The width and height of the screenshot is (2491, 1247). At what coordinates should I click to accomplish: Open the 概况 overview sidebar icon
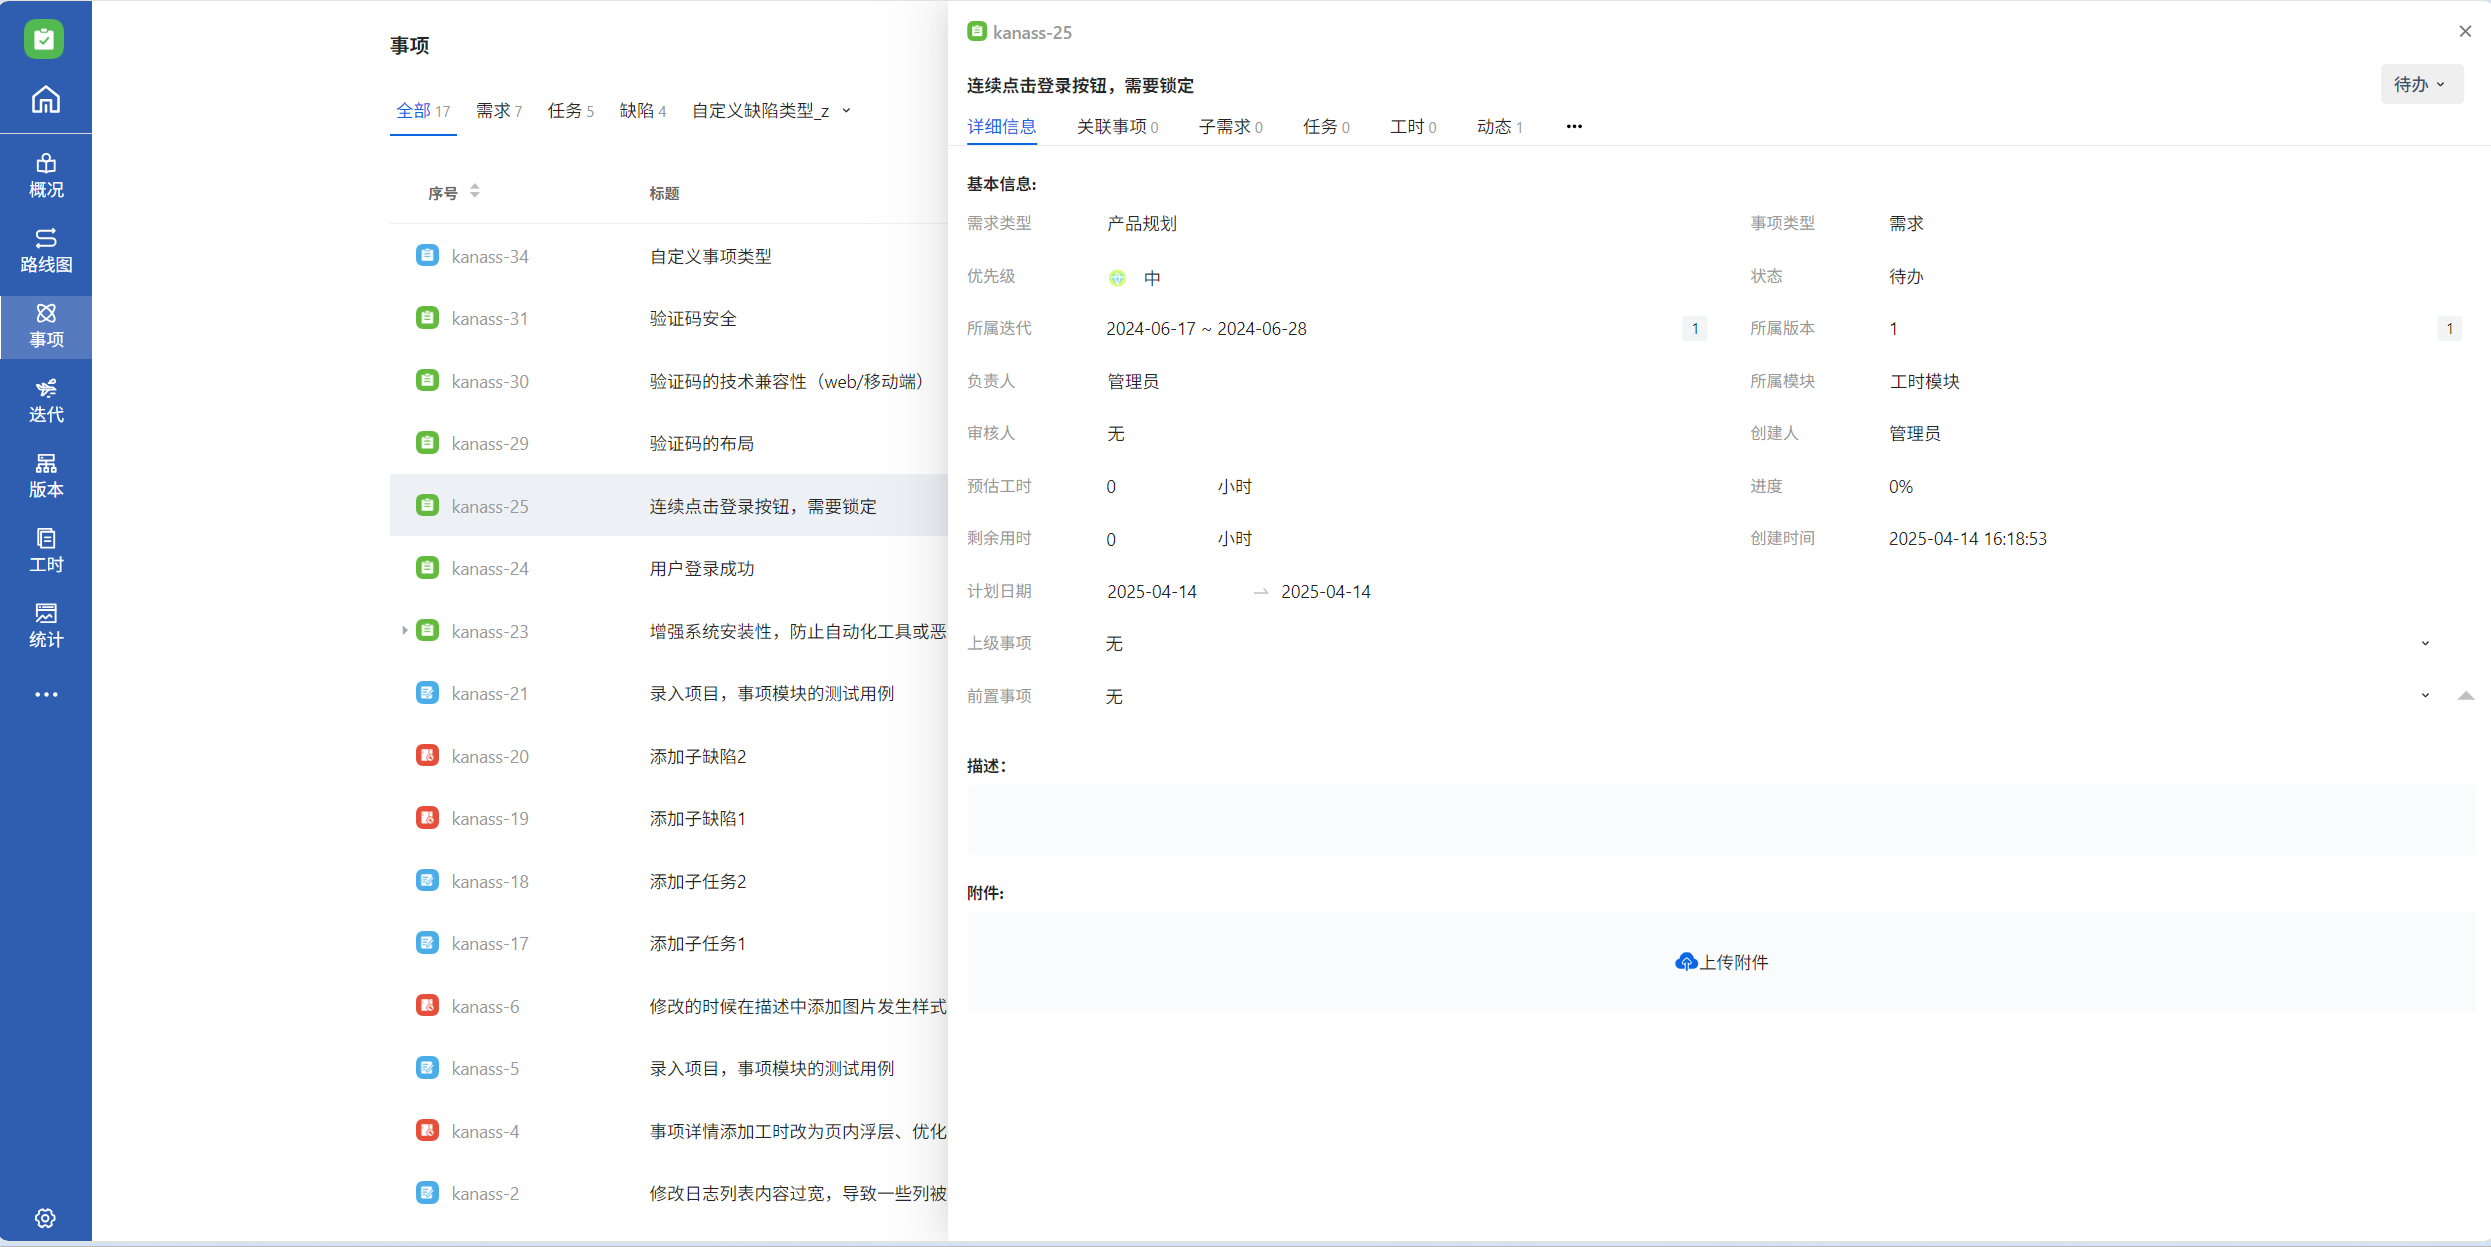click(x=46, y=175)
